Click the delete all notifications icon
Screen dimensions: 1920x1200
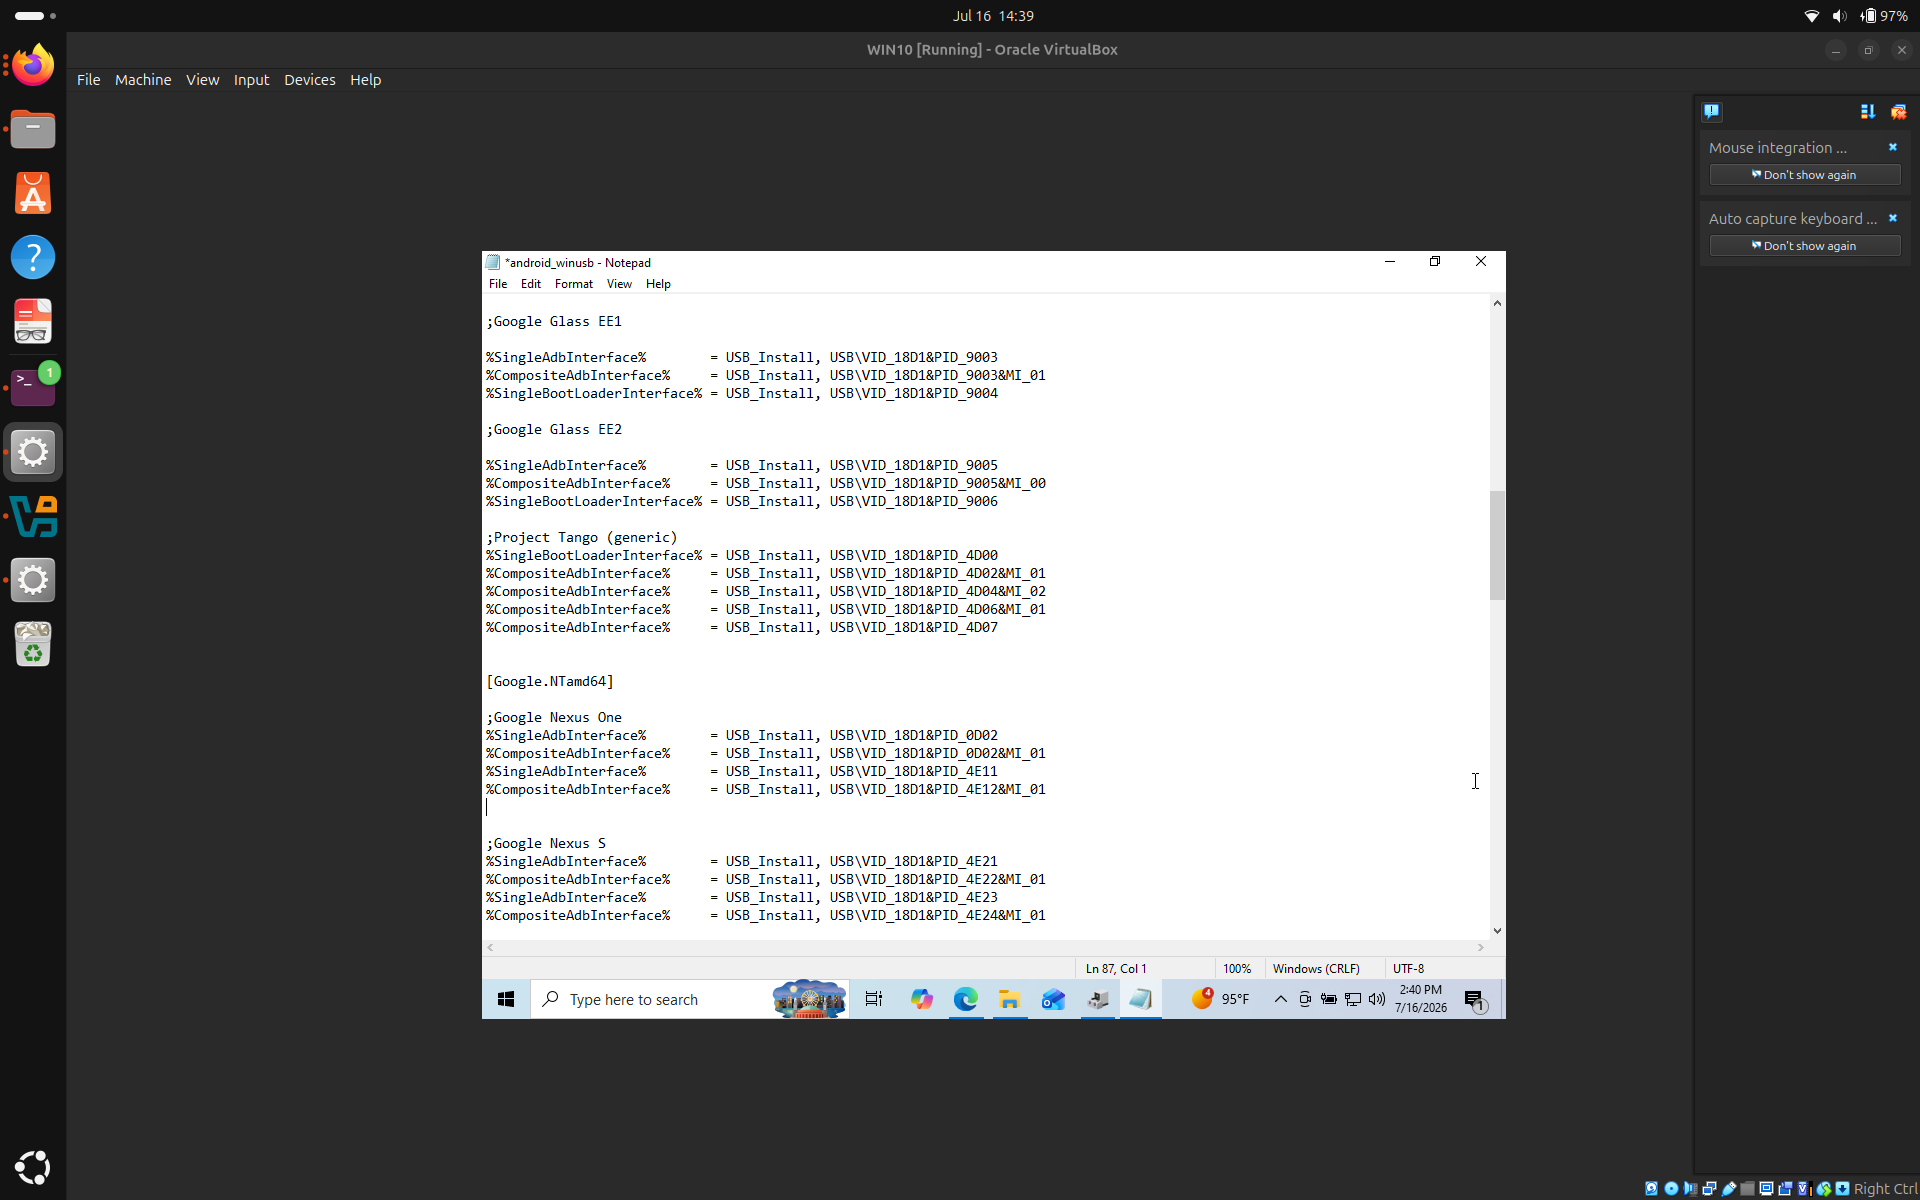[x=1898, y=111]
